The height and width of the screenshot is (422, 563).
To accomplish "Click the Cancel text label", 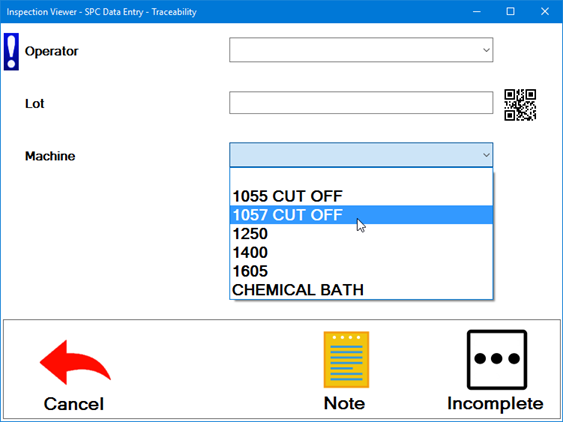I will (x=74, y=404).
